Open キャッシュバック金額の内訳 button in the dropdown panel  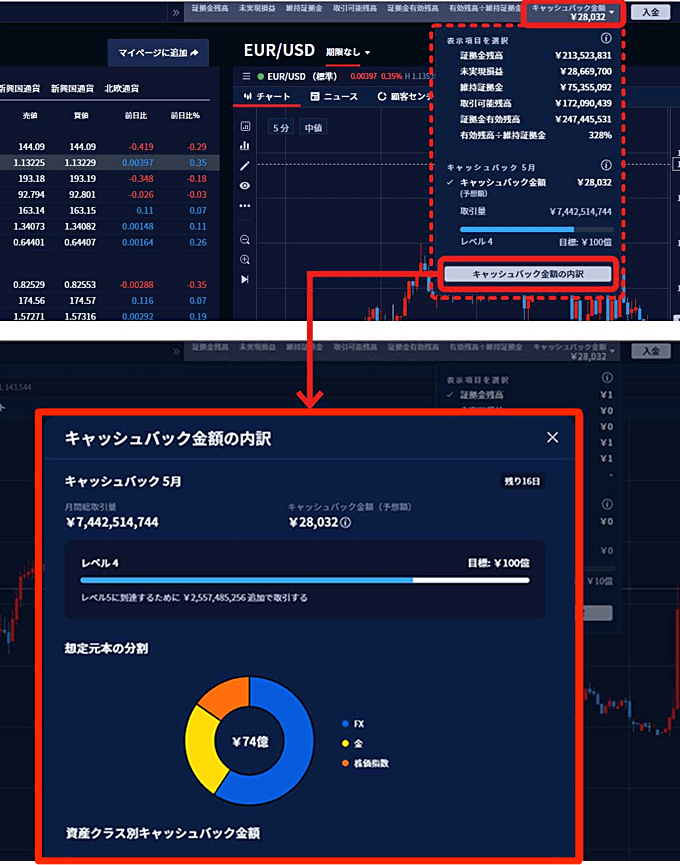528,274
